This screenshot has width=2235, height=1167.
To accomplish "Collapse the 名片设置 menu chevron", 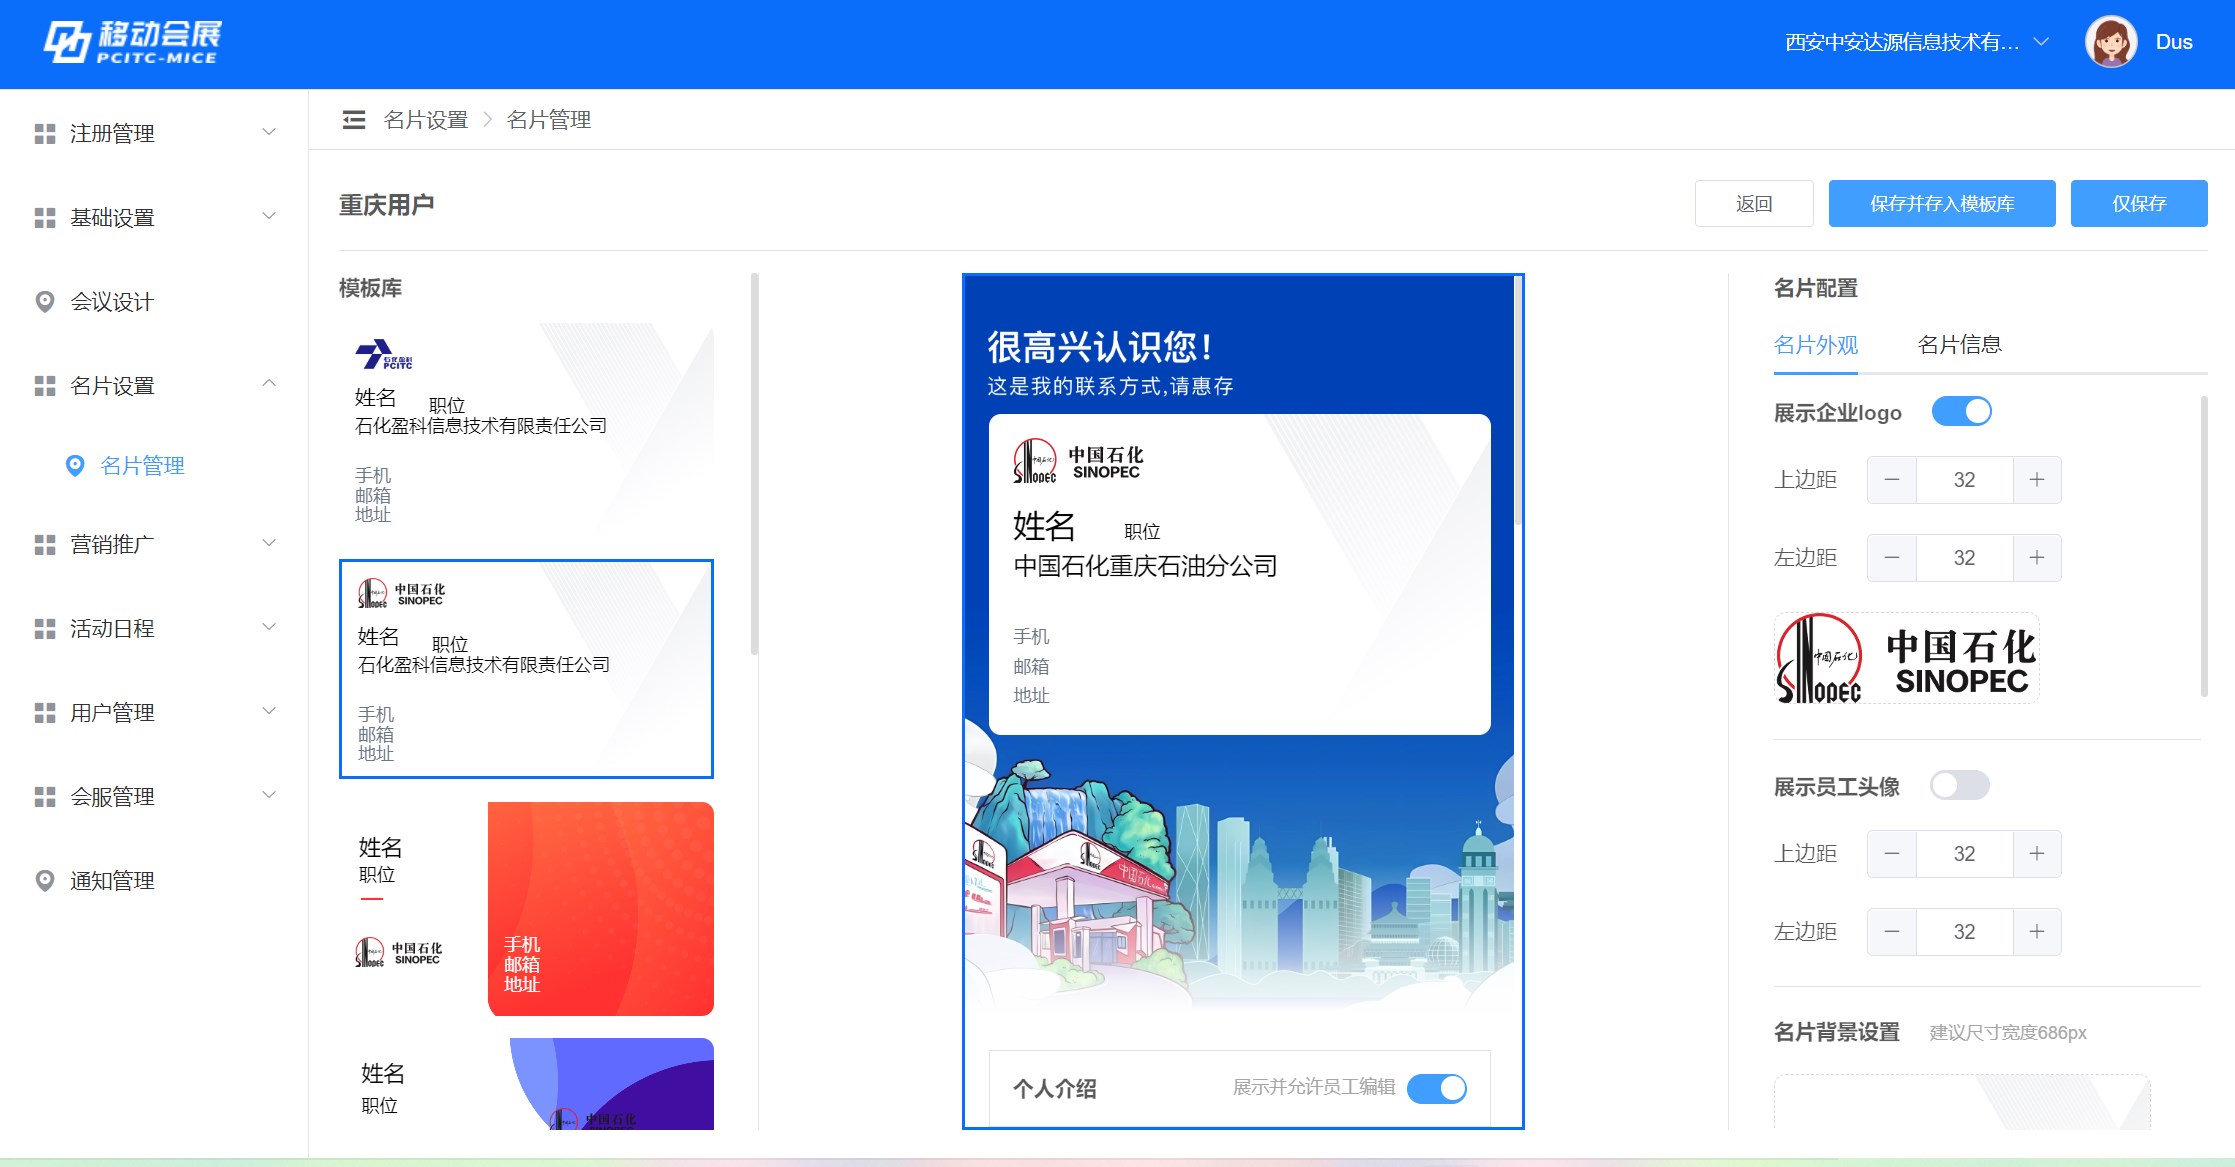I will pos(269,383).
